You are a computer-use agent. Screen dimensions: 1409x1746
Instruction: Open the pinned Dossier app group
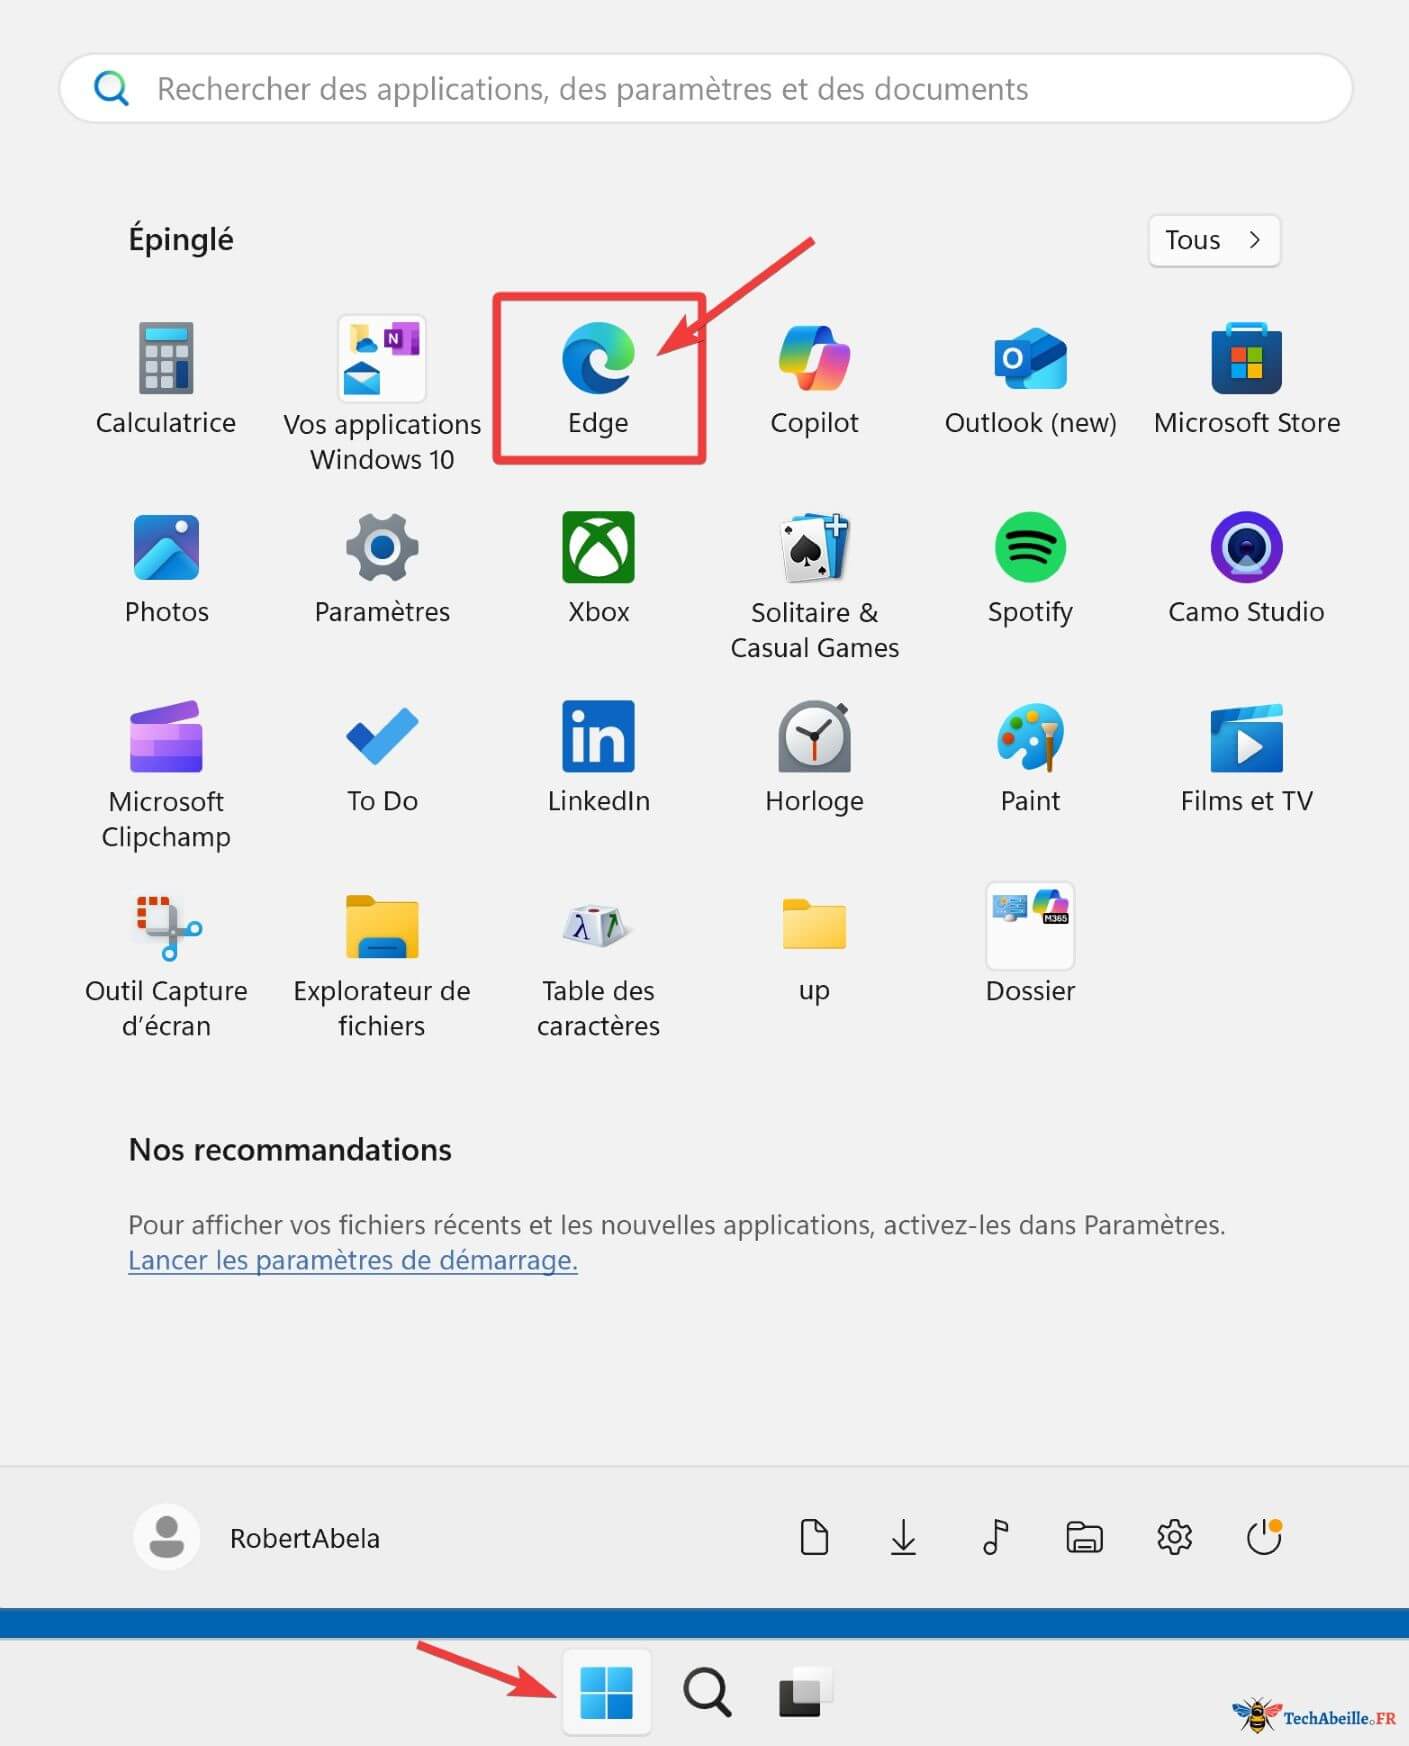tap(1030, 943)
